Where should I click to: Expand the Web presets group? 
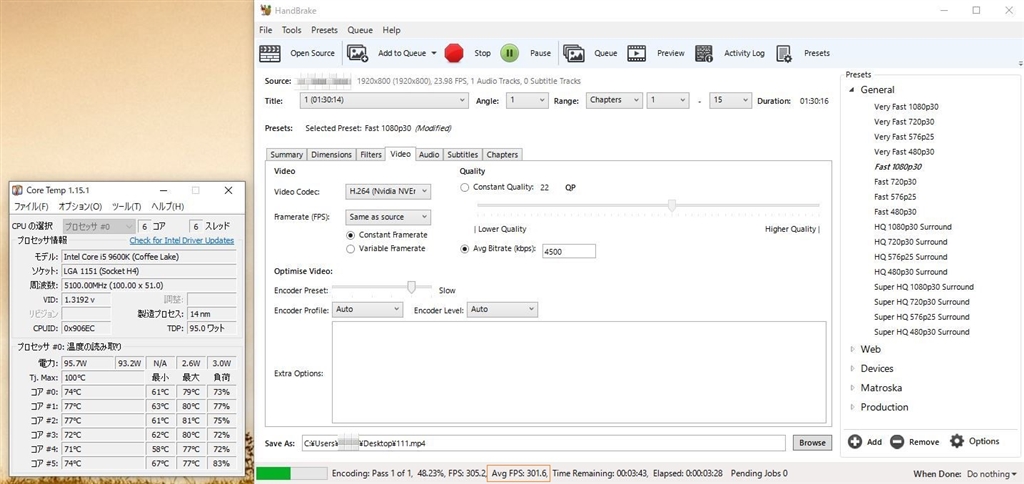[x=852, y=349]
